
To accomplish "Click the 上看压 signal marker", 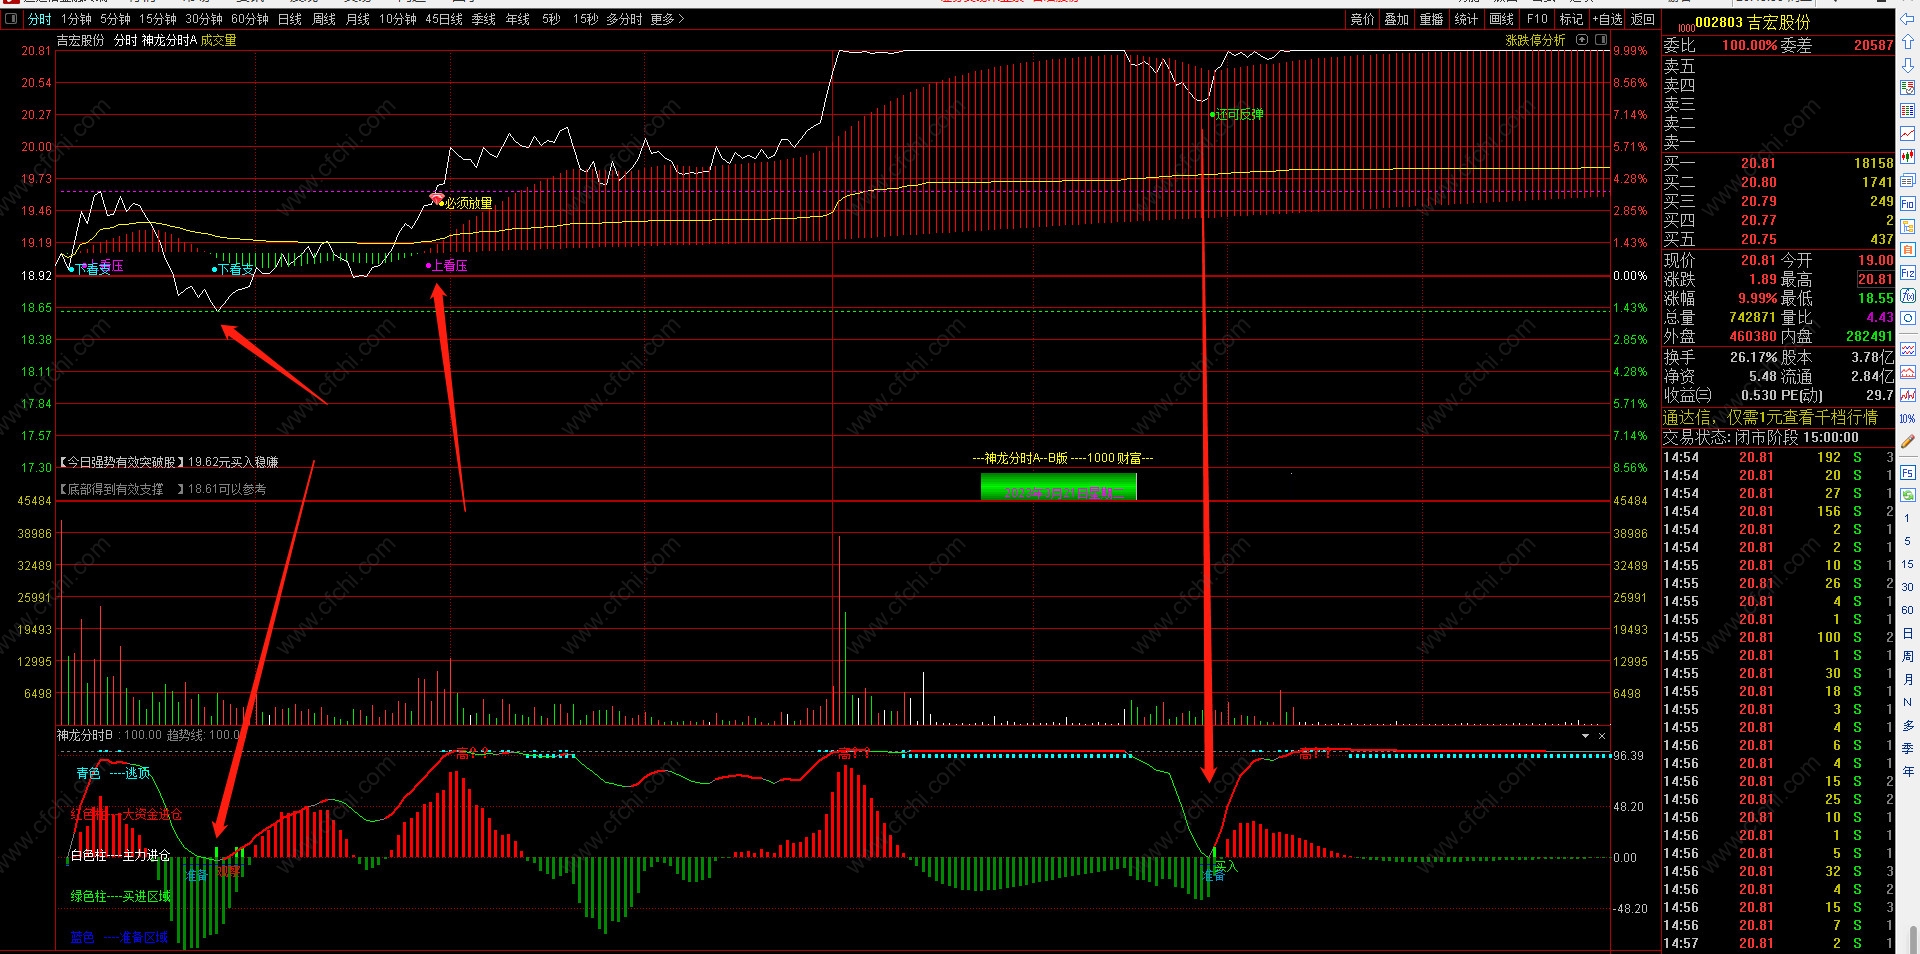I will (449, 265).
